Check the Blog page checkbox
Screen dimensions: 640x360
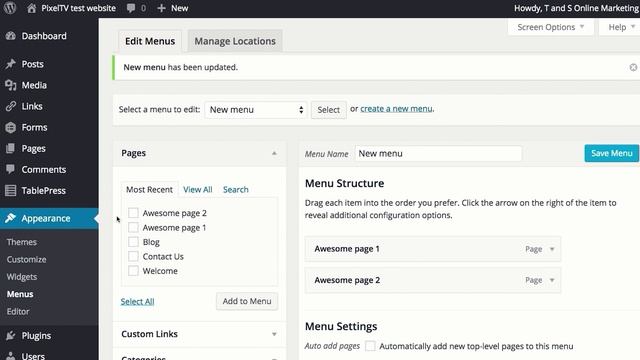[133, 242]
